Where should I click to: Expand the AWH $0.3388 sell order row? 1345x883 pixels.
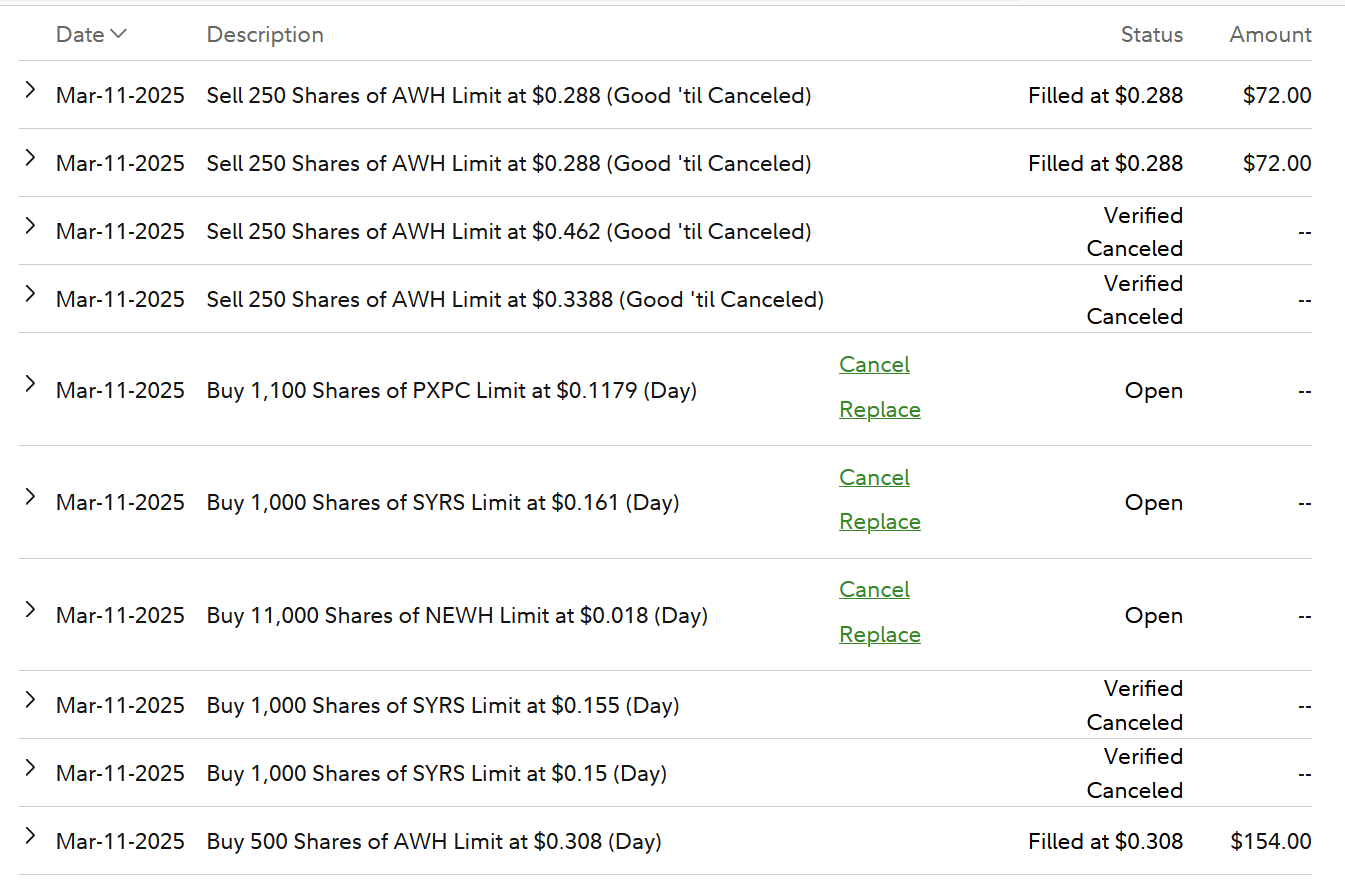tap(30, 294)
